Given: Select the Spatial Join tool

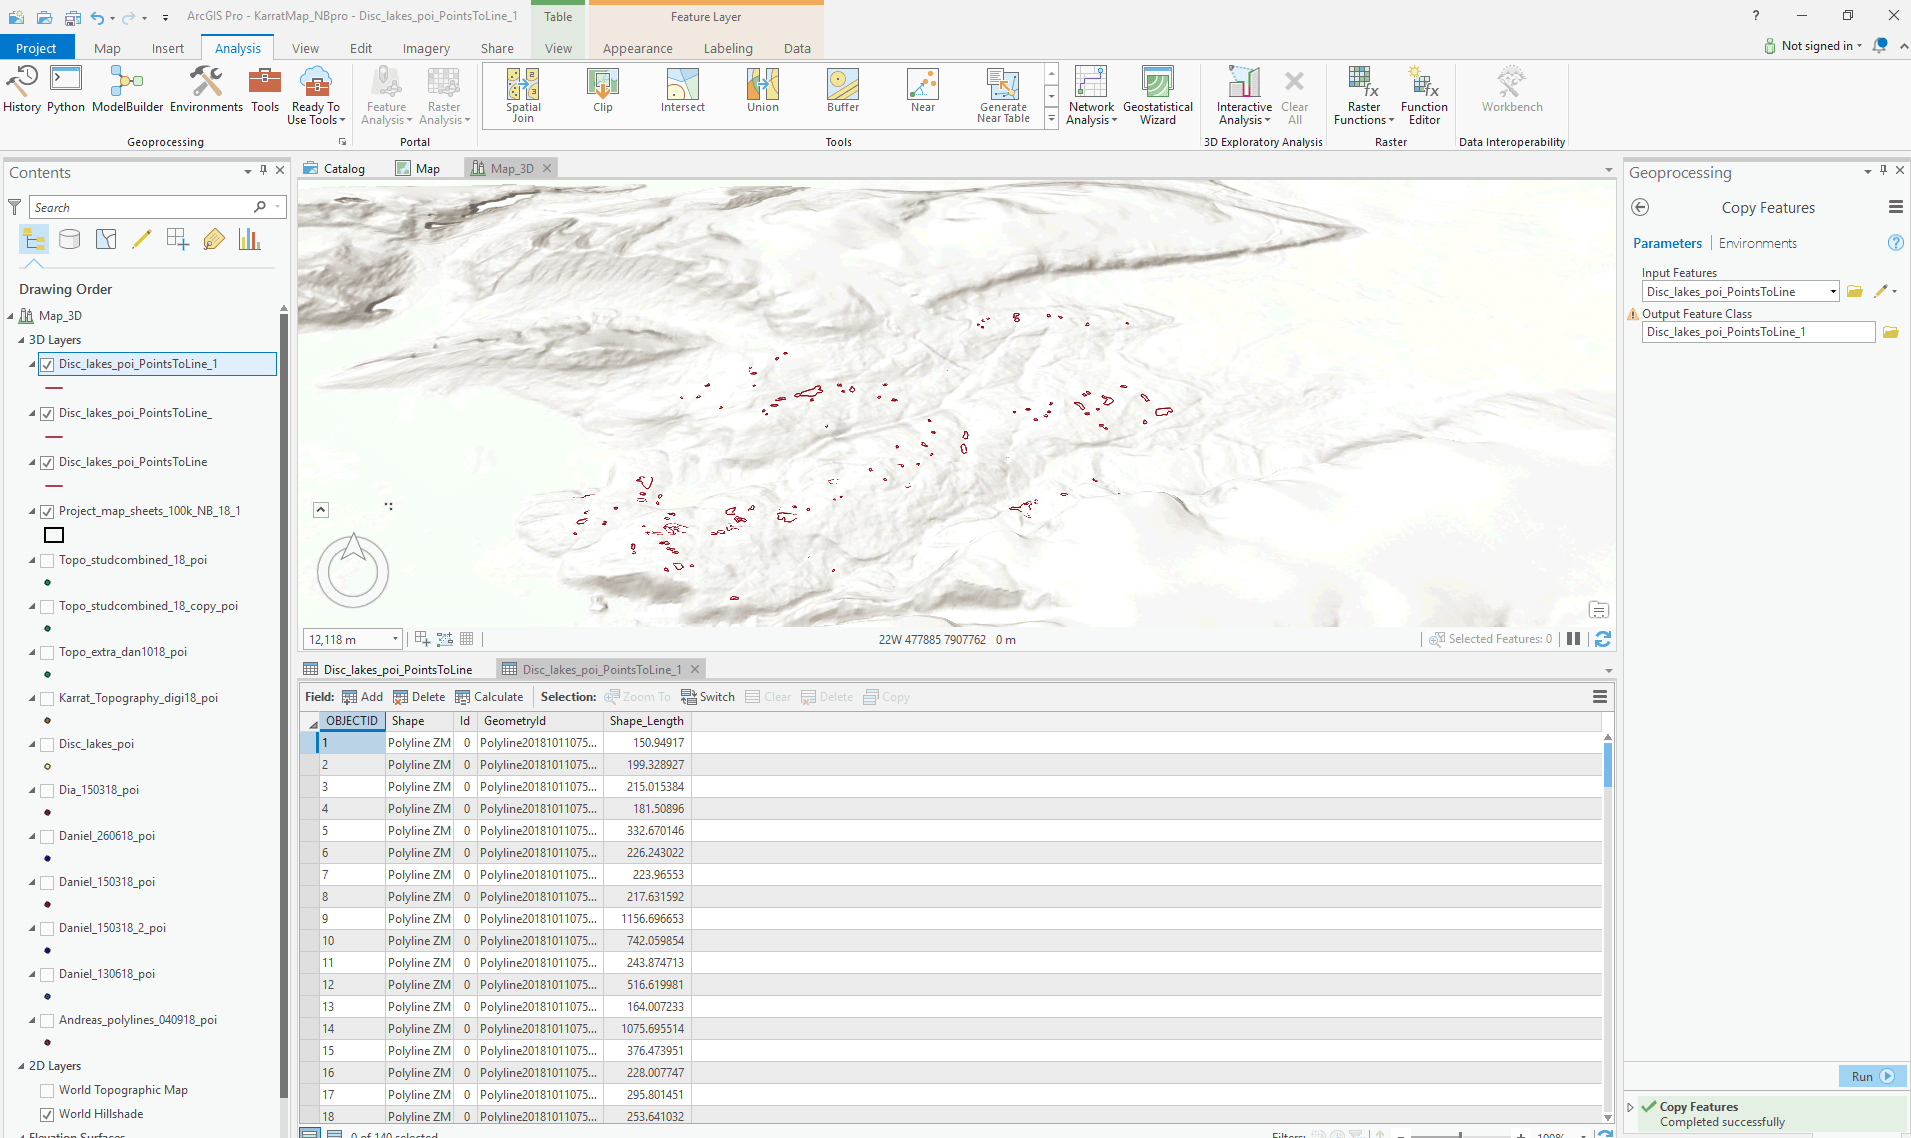Looking at the screenshot, I should [523, 96].
